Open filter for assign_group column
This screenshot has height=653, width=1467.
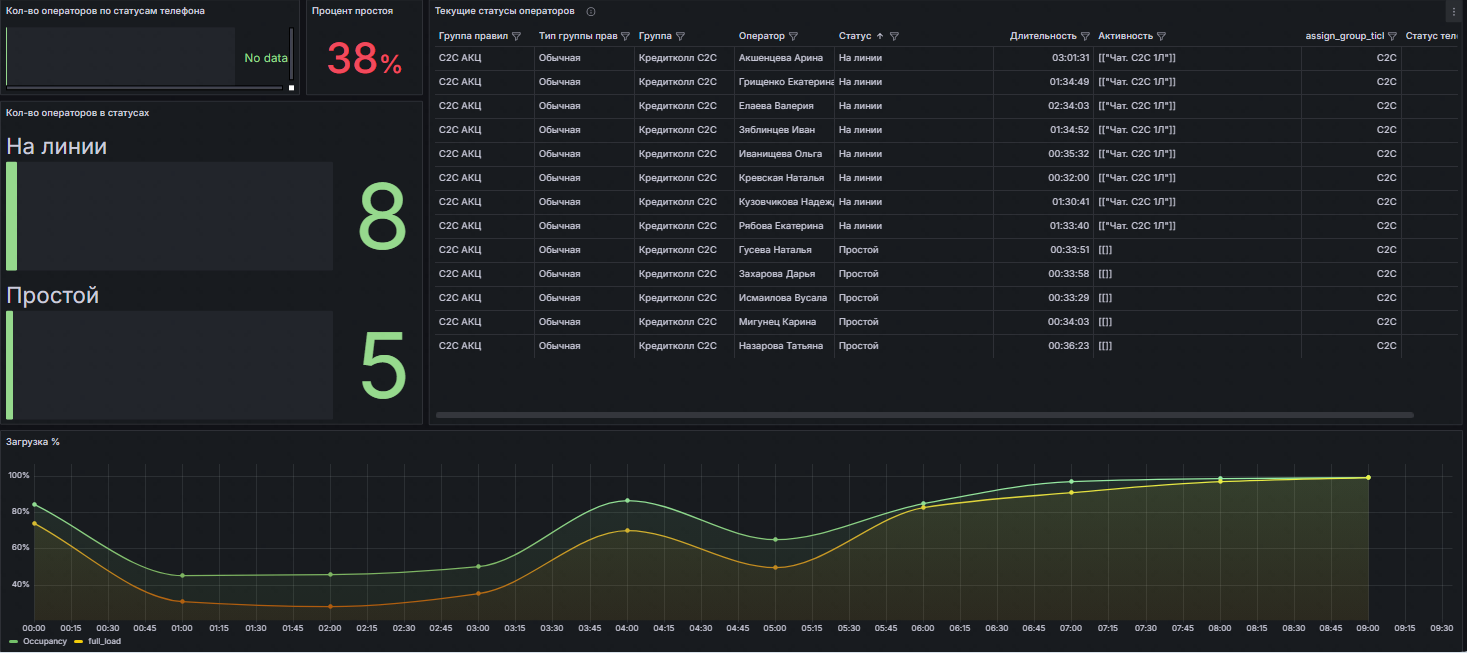click(1391, 36)
